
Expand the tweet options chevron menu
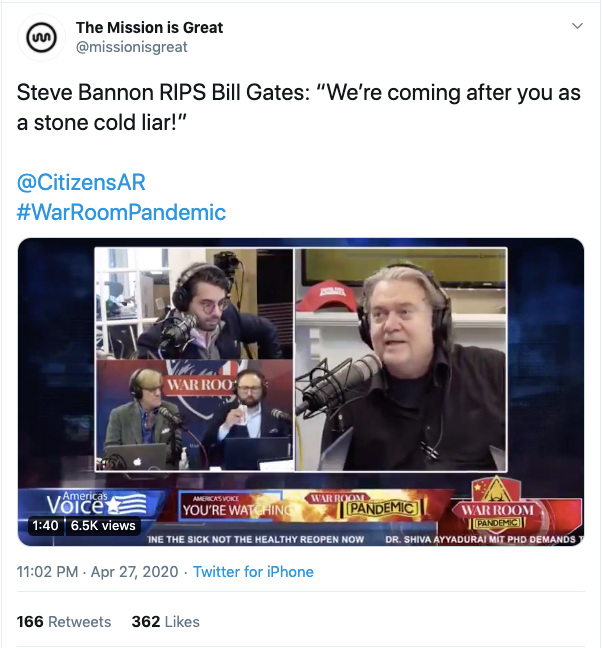pos(577,26)
